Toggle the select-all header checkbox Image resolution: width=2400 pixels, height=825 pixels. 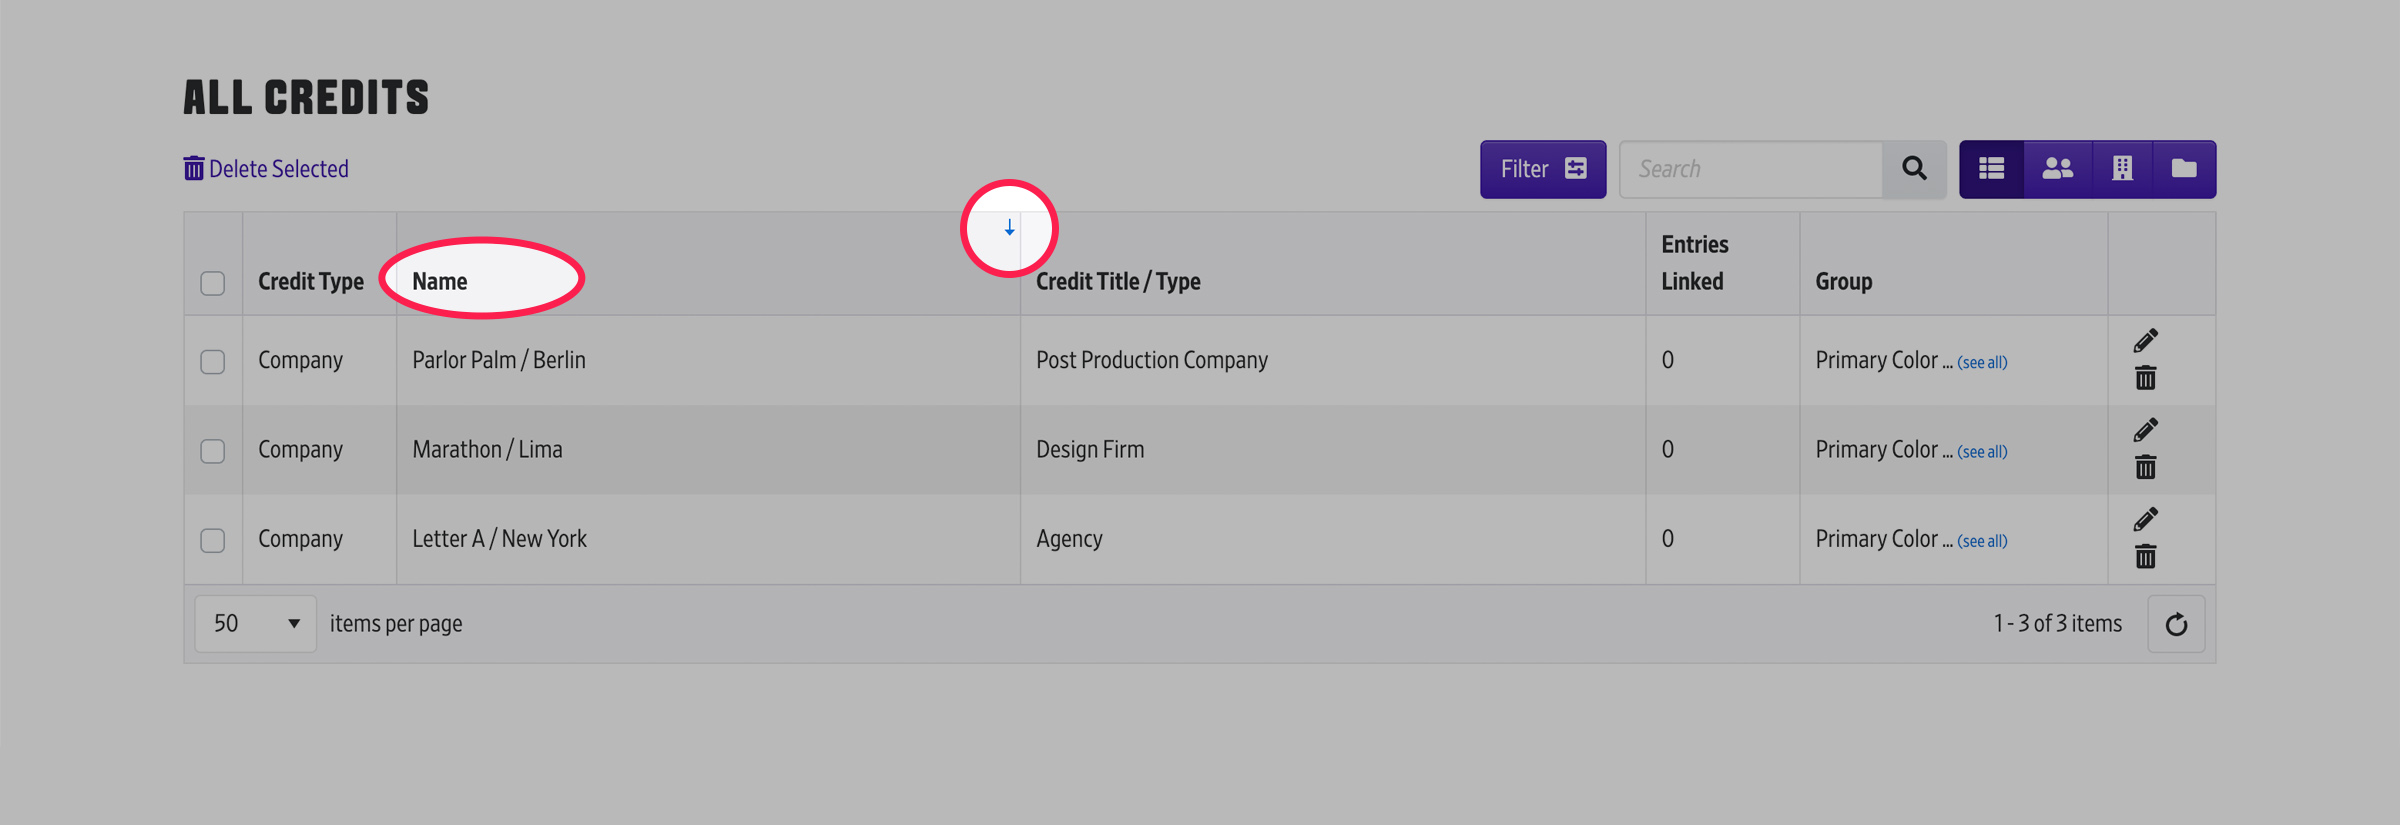coord(213,283)
